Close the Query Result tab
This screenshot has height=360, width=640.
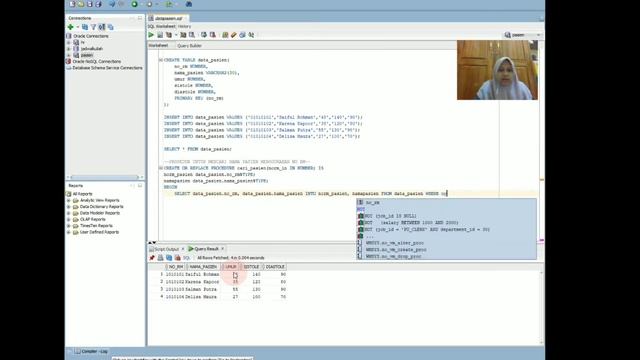pyautogui.click(x=222, y=249)
